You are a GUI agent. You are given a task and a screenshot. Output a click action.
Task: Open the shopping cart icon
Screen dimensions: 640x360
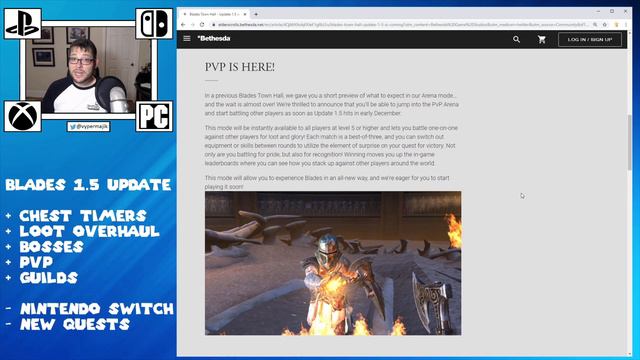tap(542, 39)
